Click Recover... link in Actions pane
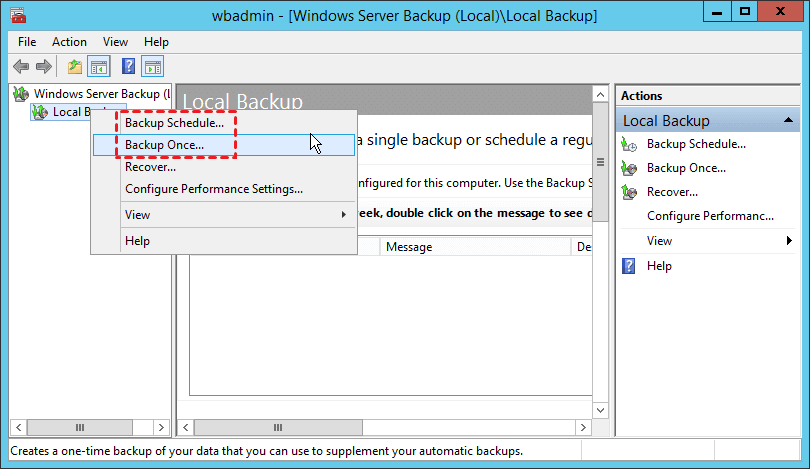This screenshot has height=469, width=810. 672,192
